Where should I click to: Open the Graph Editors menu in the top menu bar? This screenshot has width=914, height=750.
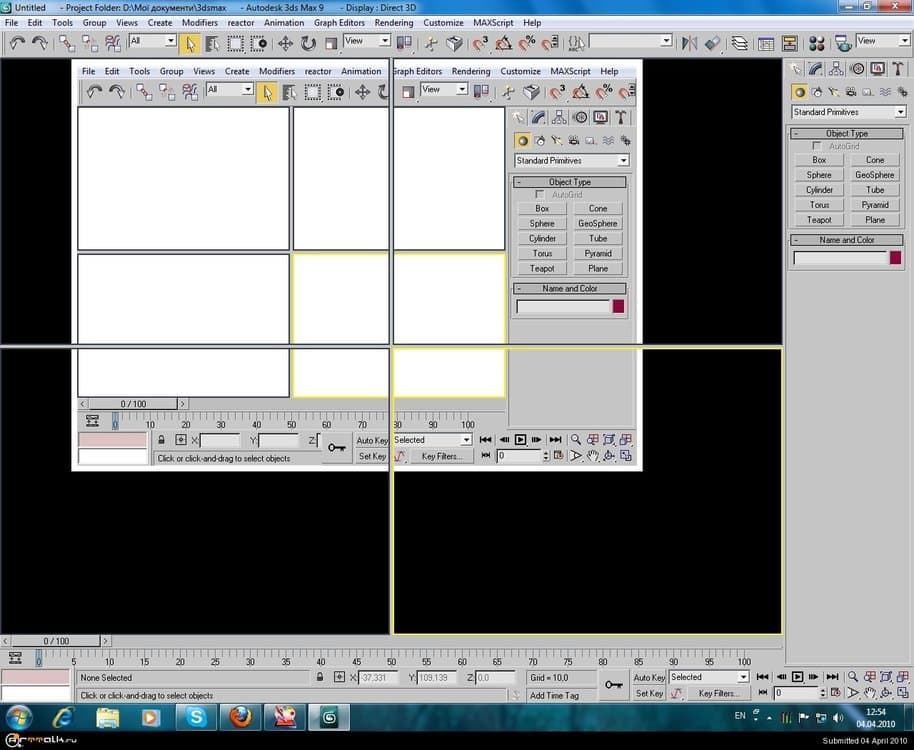tap(339, 22)
